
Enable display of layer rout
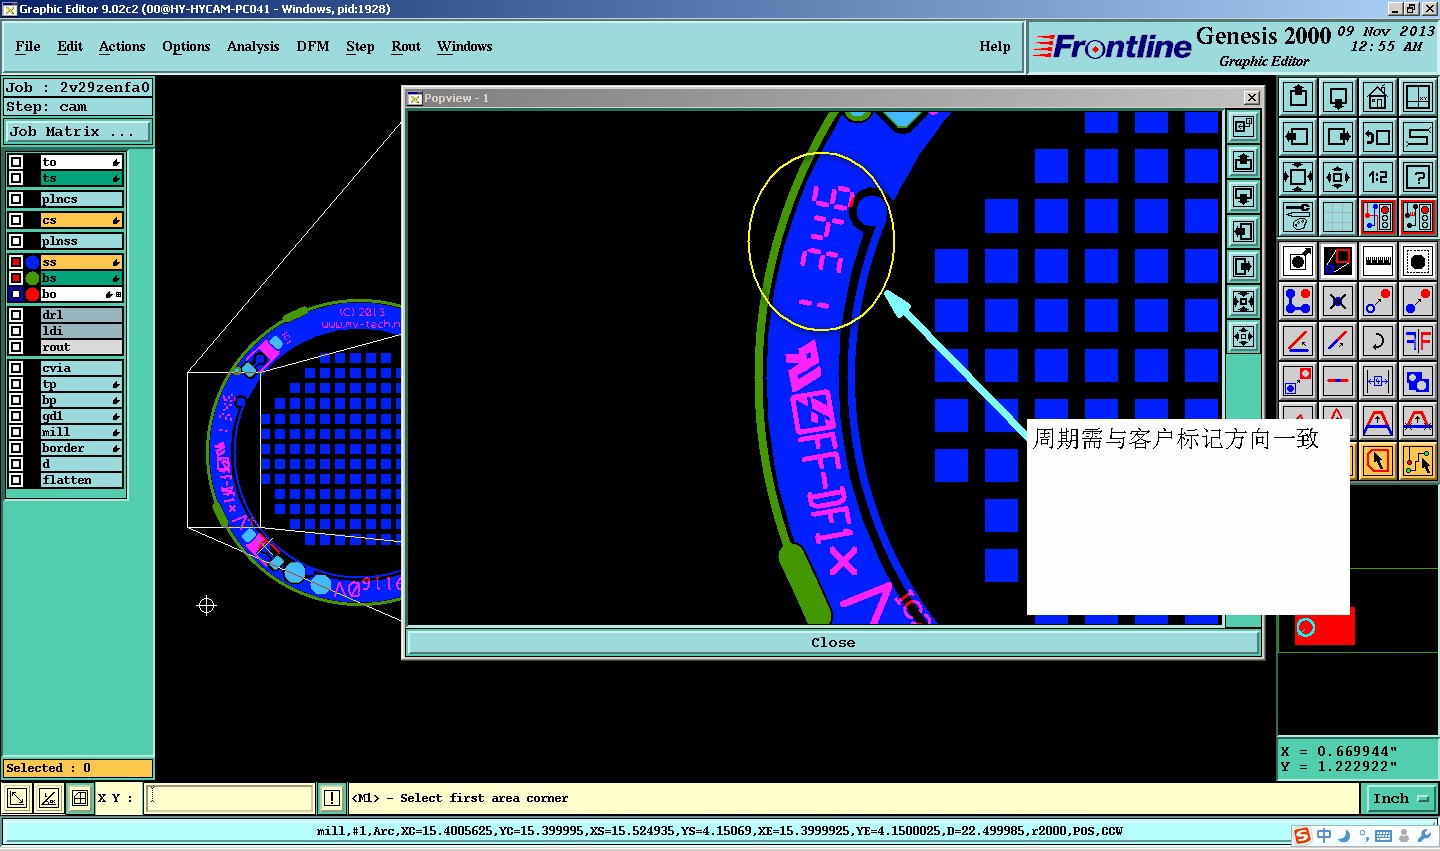pos(16,347)
